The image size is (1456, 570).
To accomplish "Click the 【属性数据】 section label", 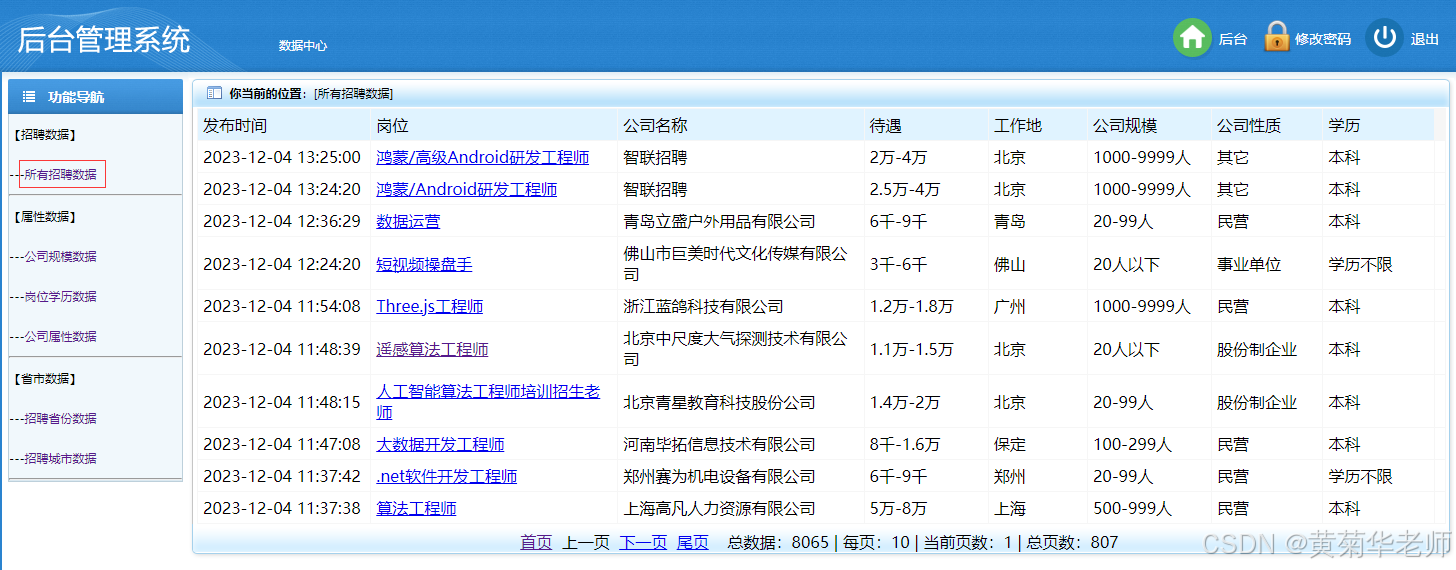I will pyautogui.click(x=46, y=216).
